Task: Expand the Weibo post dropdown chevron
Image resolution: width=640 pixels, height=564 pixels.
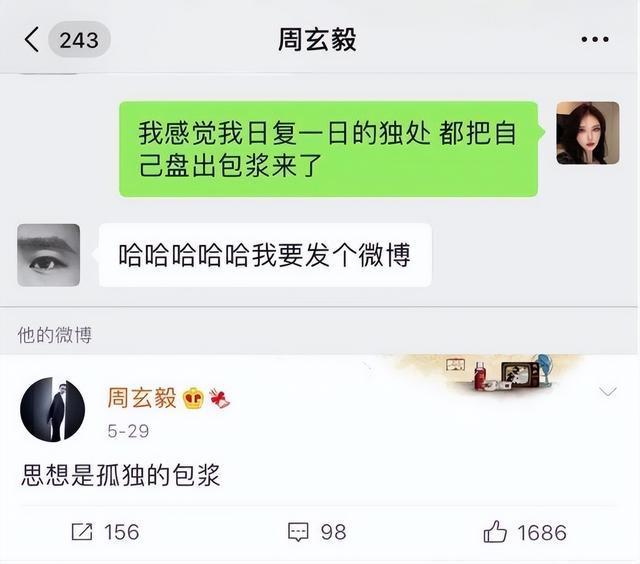Action: [608, 392]
